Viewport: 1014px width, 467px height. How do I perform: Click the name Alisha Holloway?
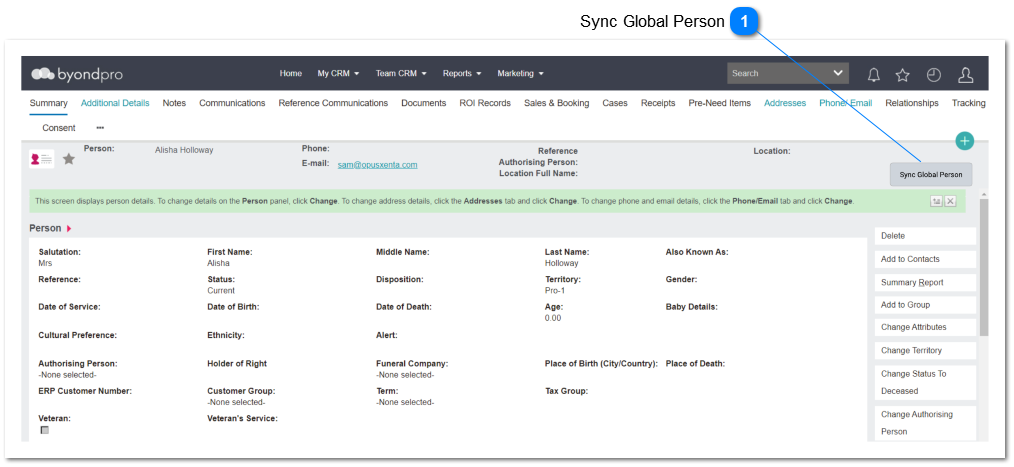(x=184, y=150)
